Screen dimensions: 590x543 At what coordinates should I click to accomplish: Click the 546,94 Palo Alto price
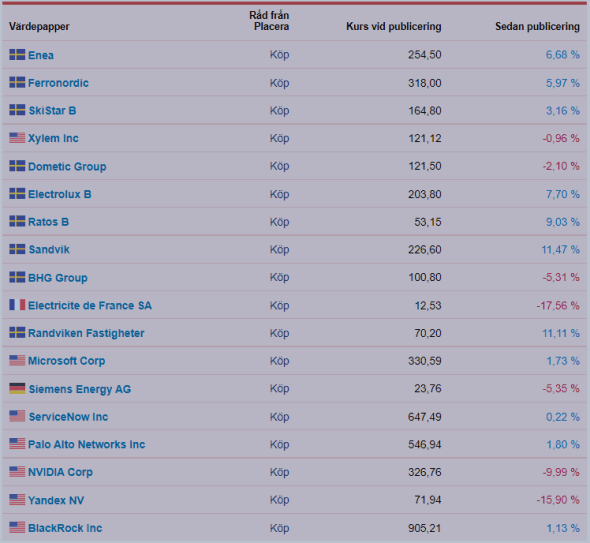click(x=425, y=444)
